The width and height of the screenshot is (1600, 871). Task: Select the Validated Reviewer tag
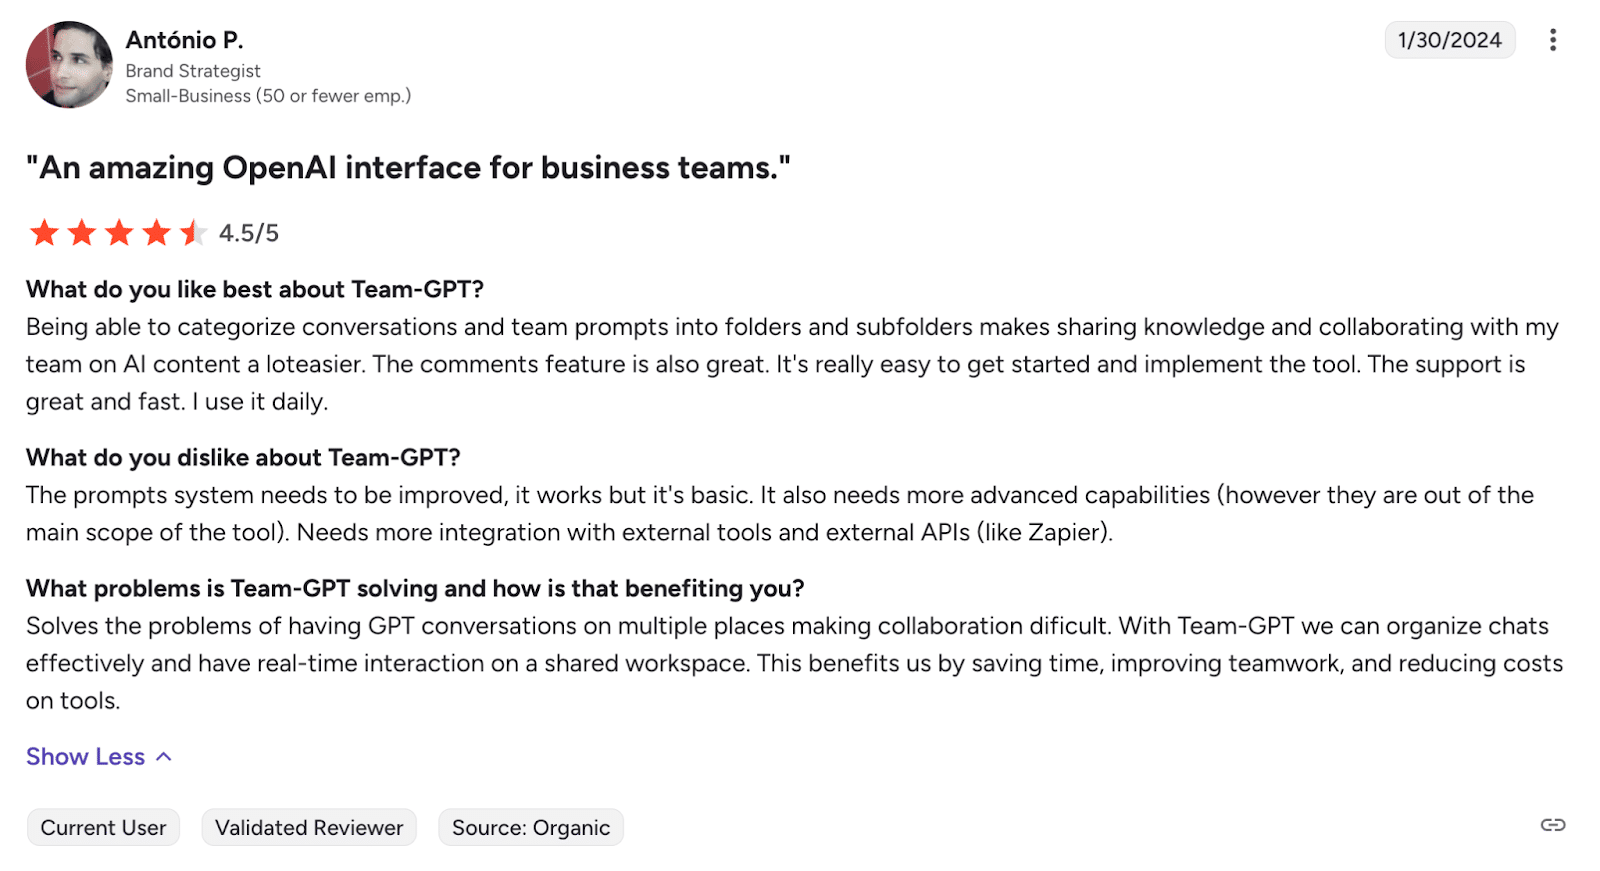309,828
